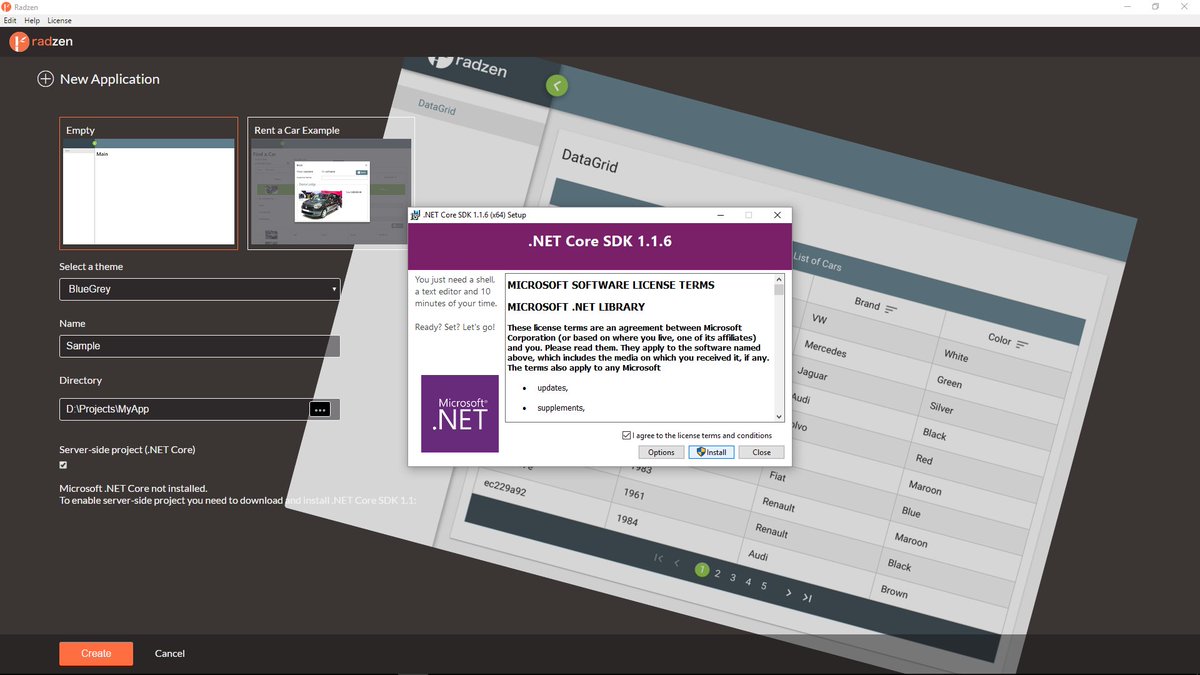Click the Cancel button
The width and height of the screenshot is (1200, 675).
(170, 653)
